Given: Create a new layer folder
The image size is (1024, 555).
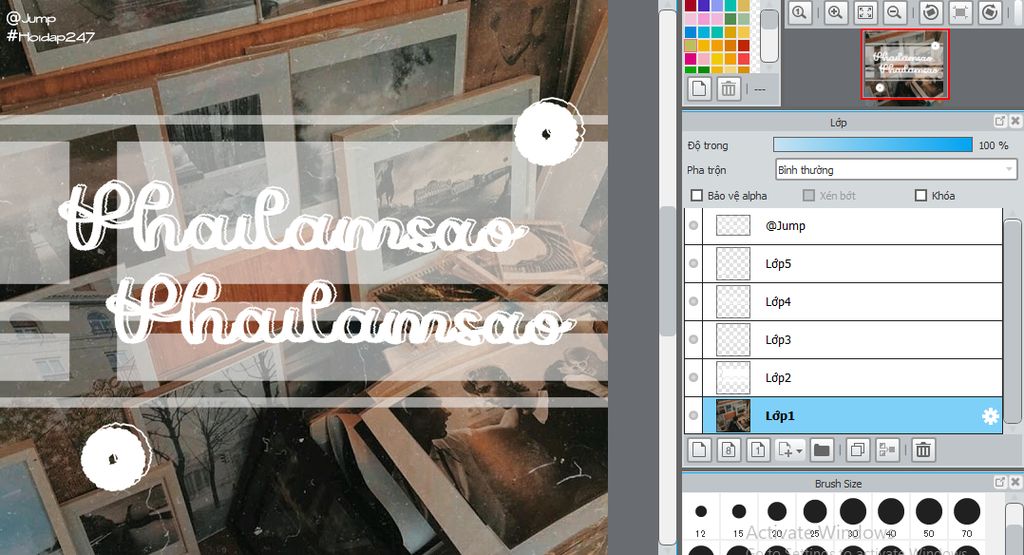Looking at the screenshot, I should click(821, 450).
